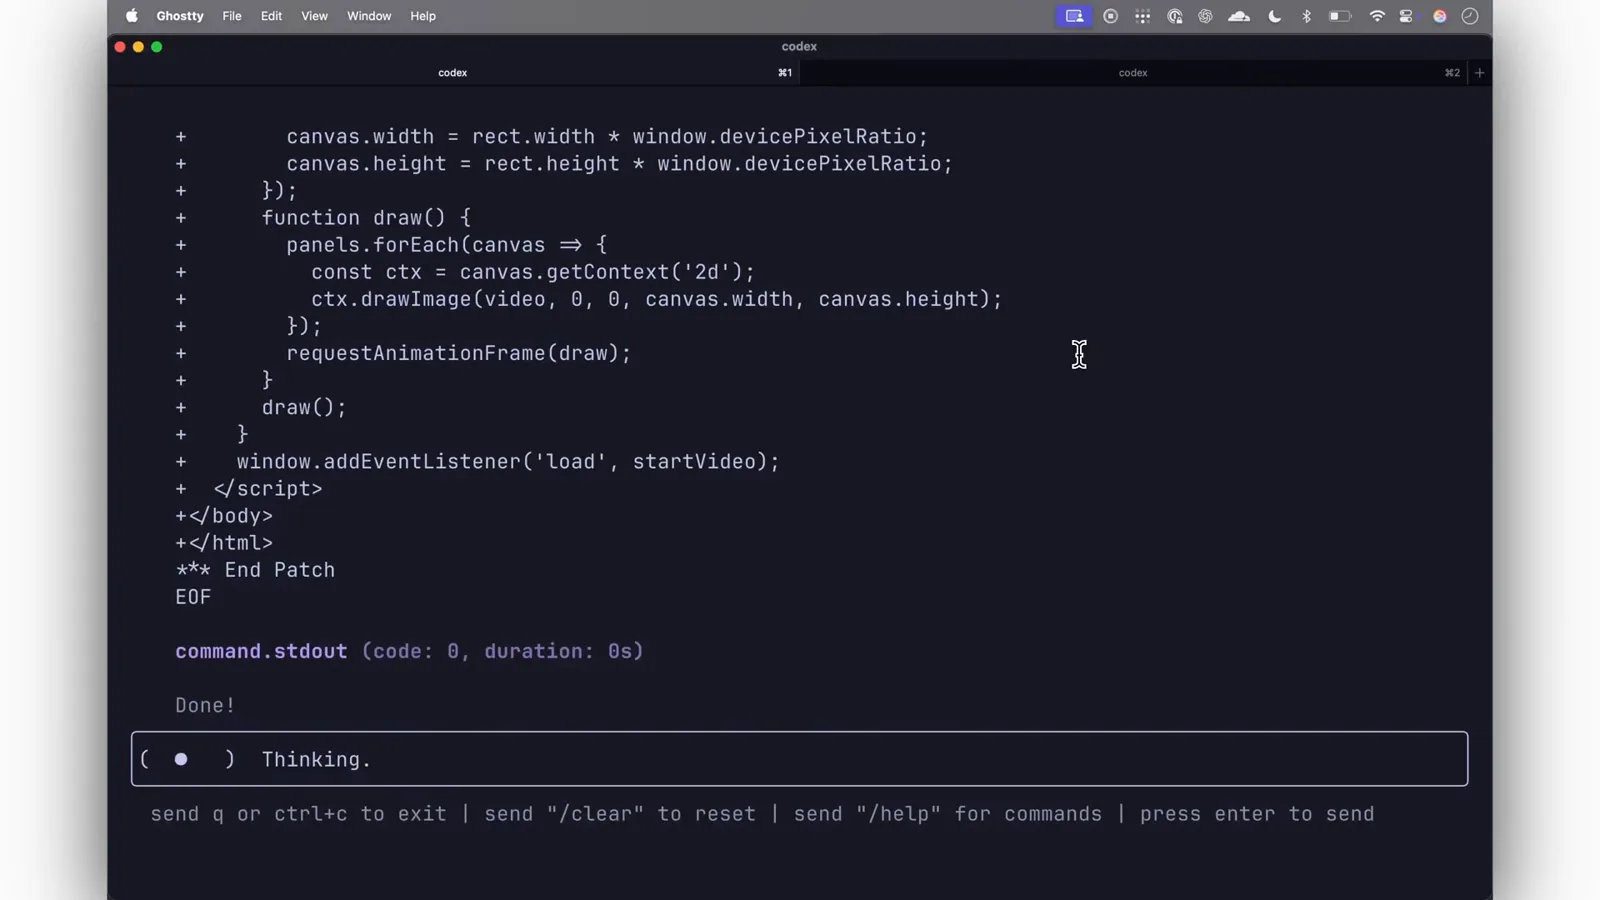Click the '+</body>' line
The width and height of the screenshot is (1600, 900).
[x=224, y=516]
